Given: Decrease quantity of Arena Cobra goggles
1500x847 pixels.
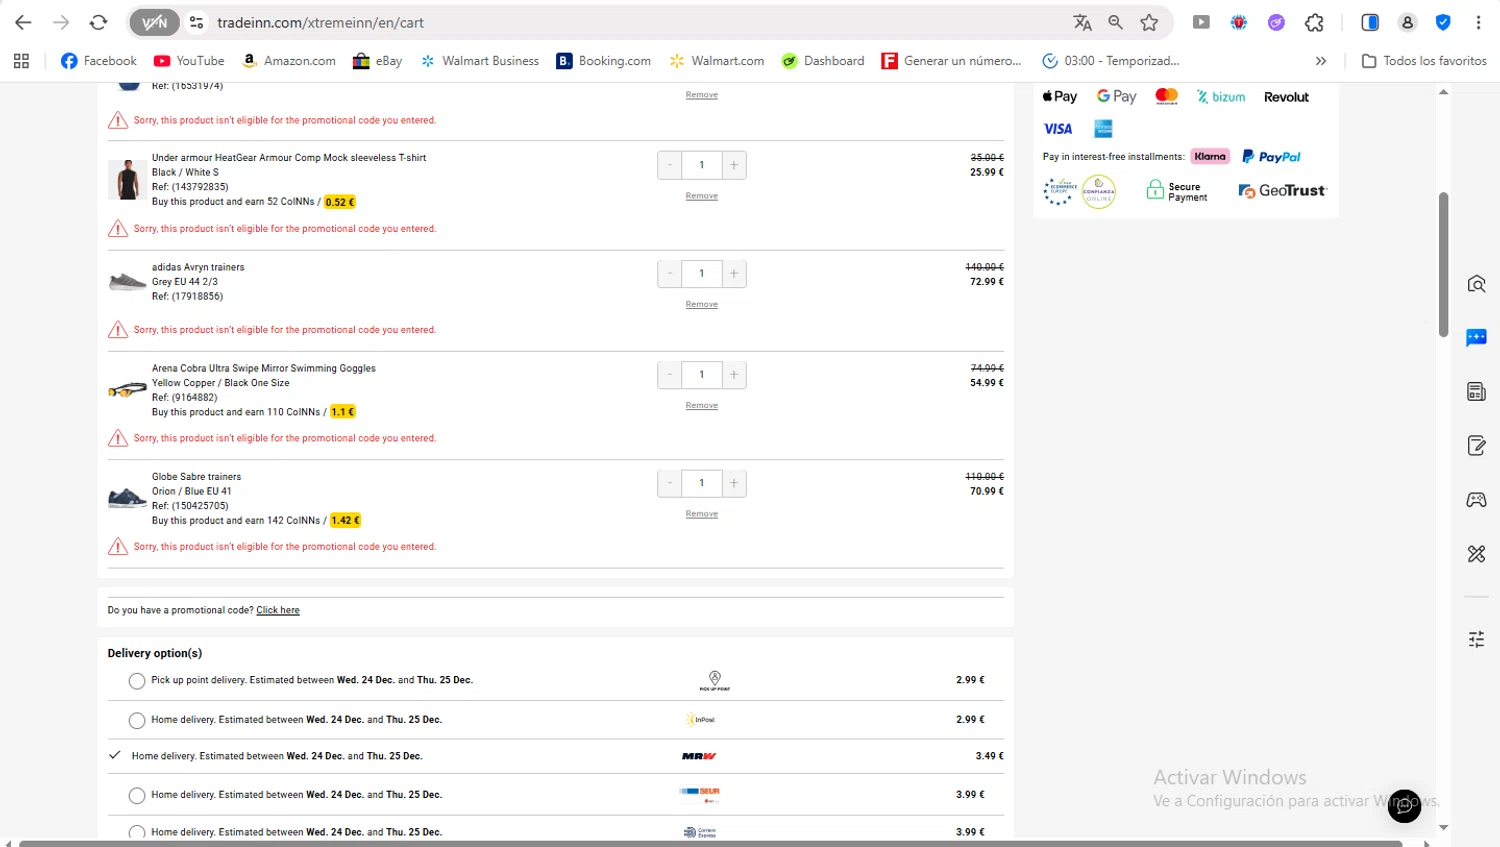Looking at the screenshot, I should point(670,375).
